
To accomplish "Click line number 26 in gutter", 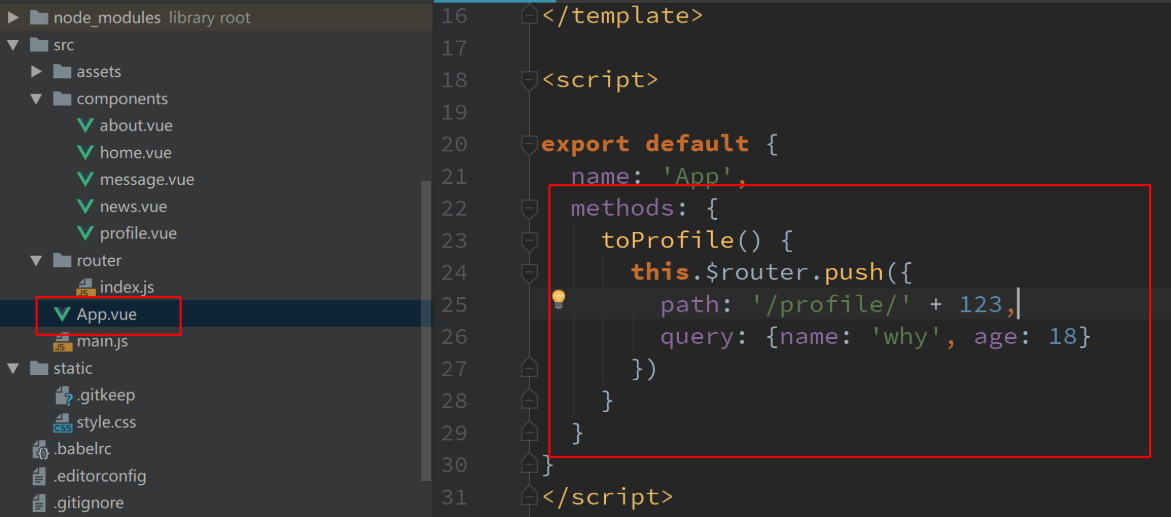I will (x=454, y=337).
